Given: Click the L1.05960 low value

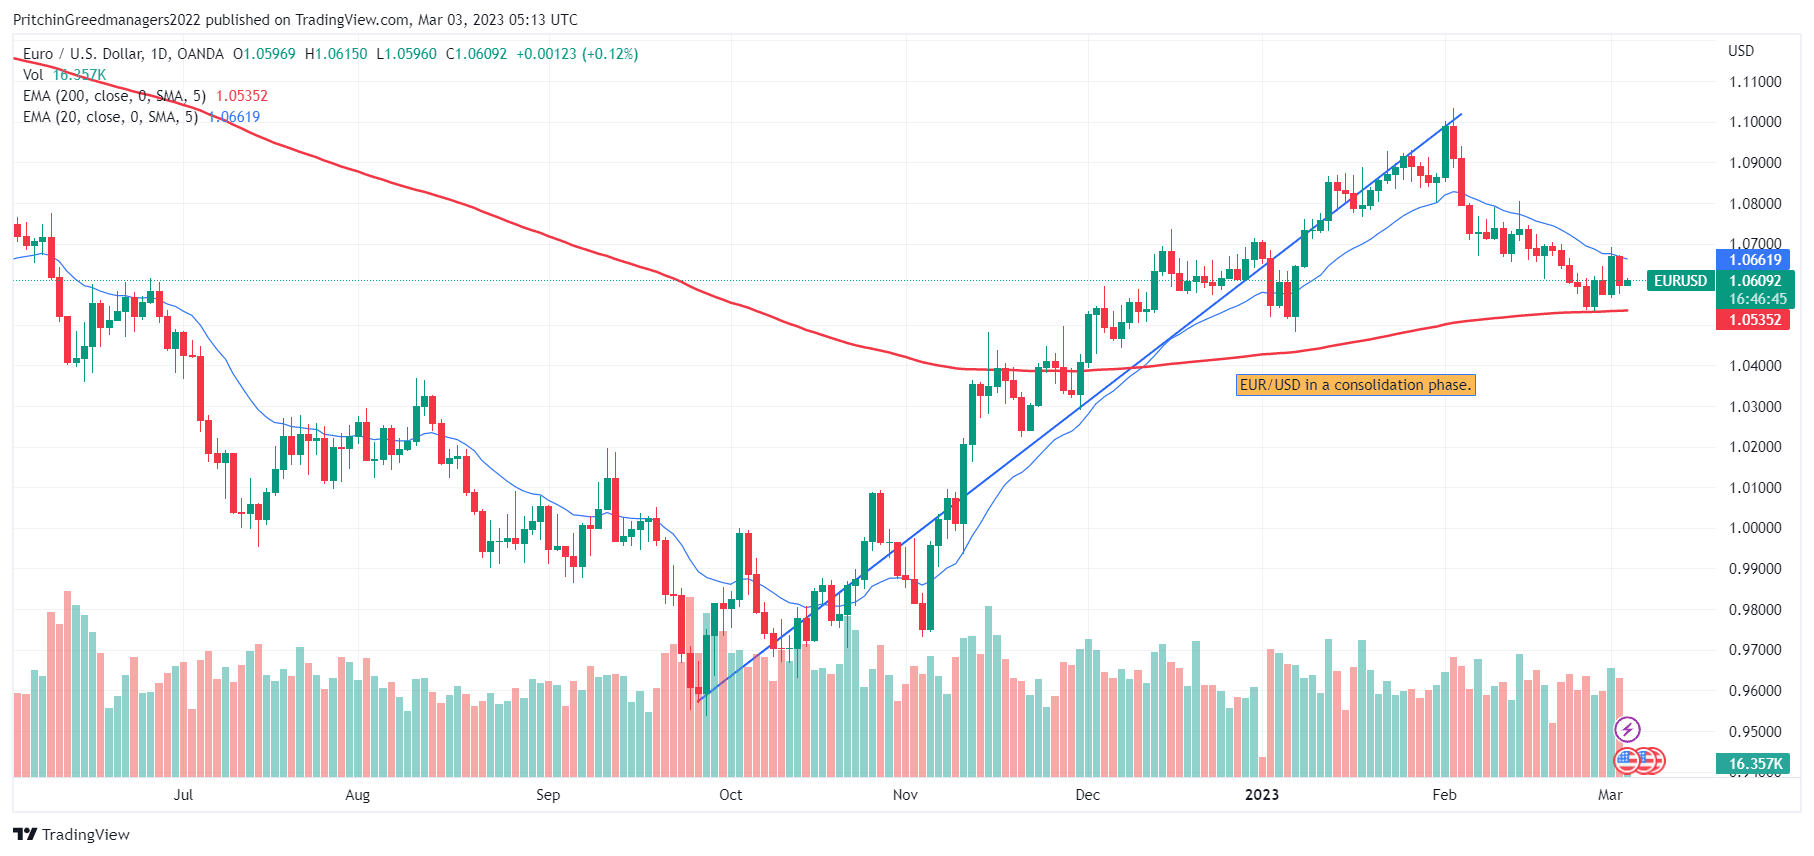Looking at the screenshot, I should coord(406,54).
